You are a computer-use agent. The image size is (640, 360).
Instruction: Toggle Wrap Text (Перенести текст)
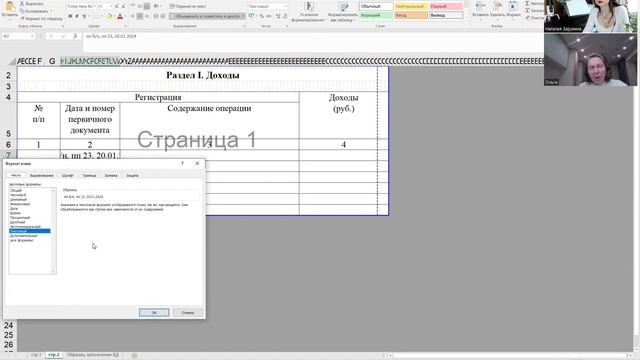(x=188, y=7)
